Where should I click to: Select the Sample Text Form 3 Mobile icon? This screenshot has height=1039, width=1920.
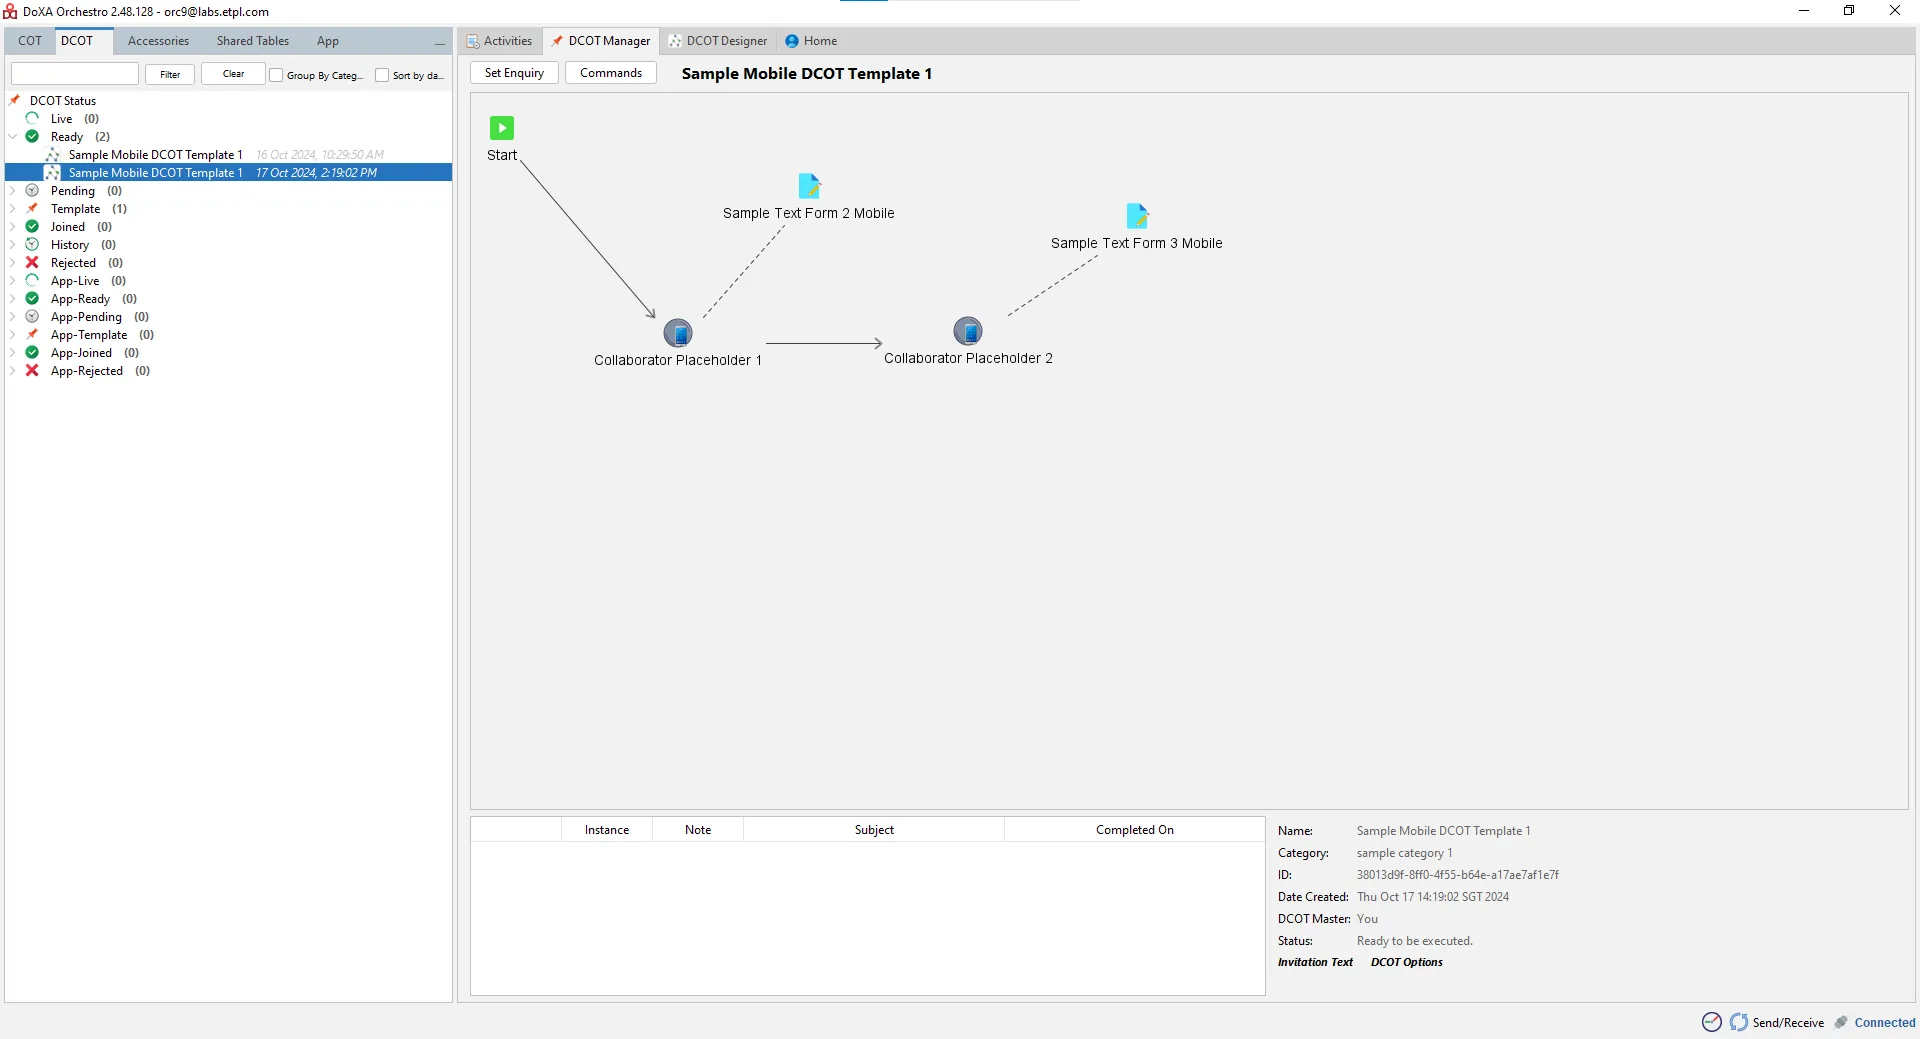pos(1137,216)
